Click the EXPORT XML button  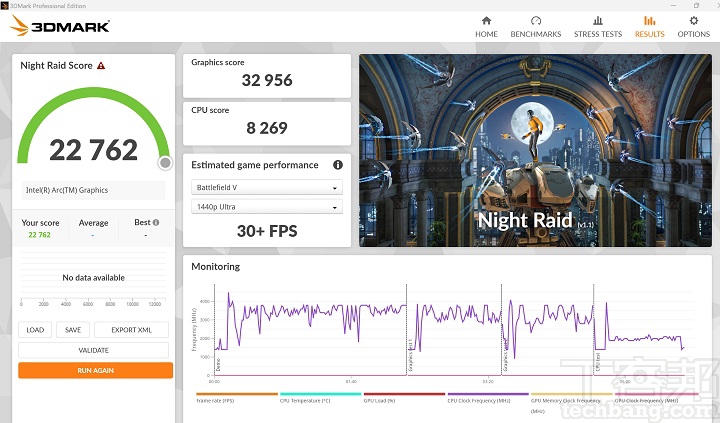(x=131, y=330)
